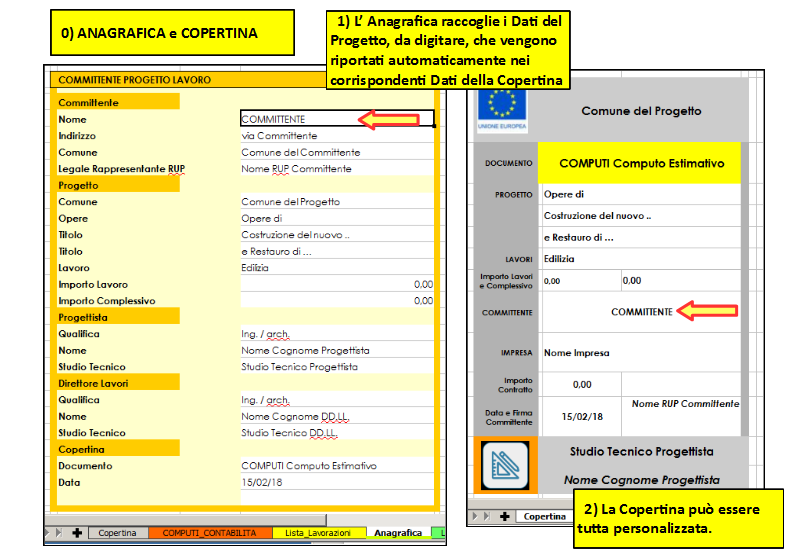
Task: Switch to the COMPUTI_CONTABILITA sheet tab
Action: click(209, 533)
